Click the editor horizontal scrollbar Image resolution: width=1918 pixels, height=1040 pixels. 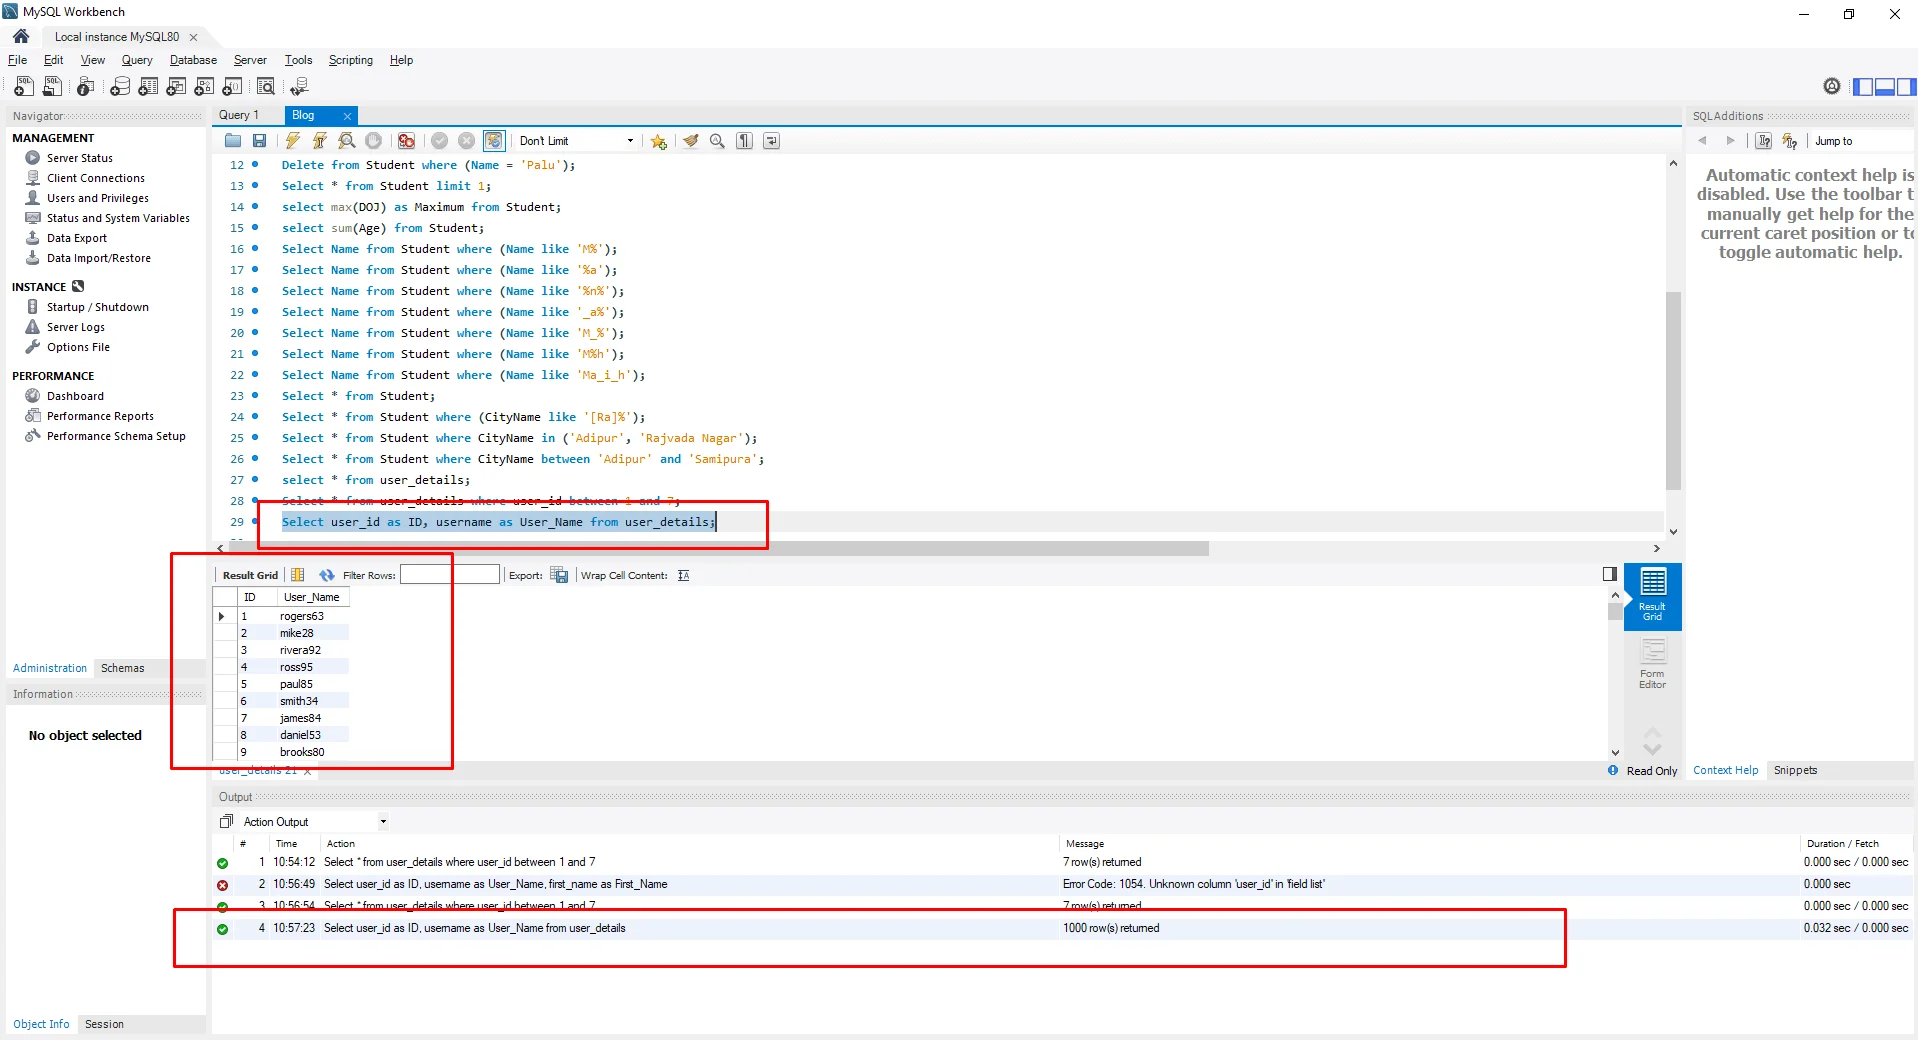718,549
